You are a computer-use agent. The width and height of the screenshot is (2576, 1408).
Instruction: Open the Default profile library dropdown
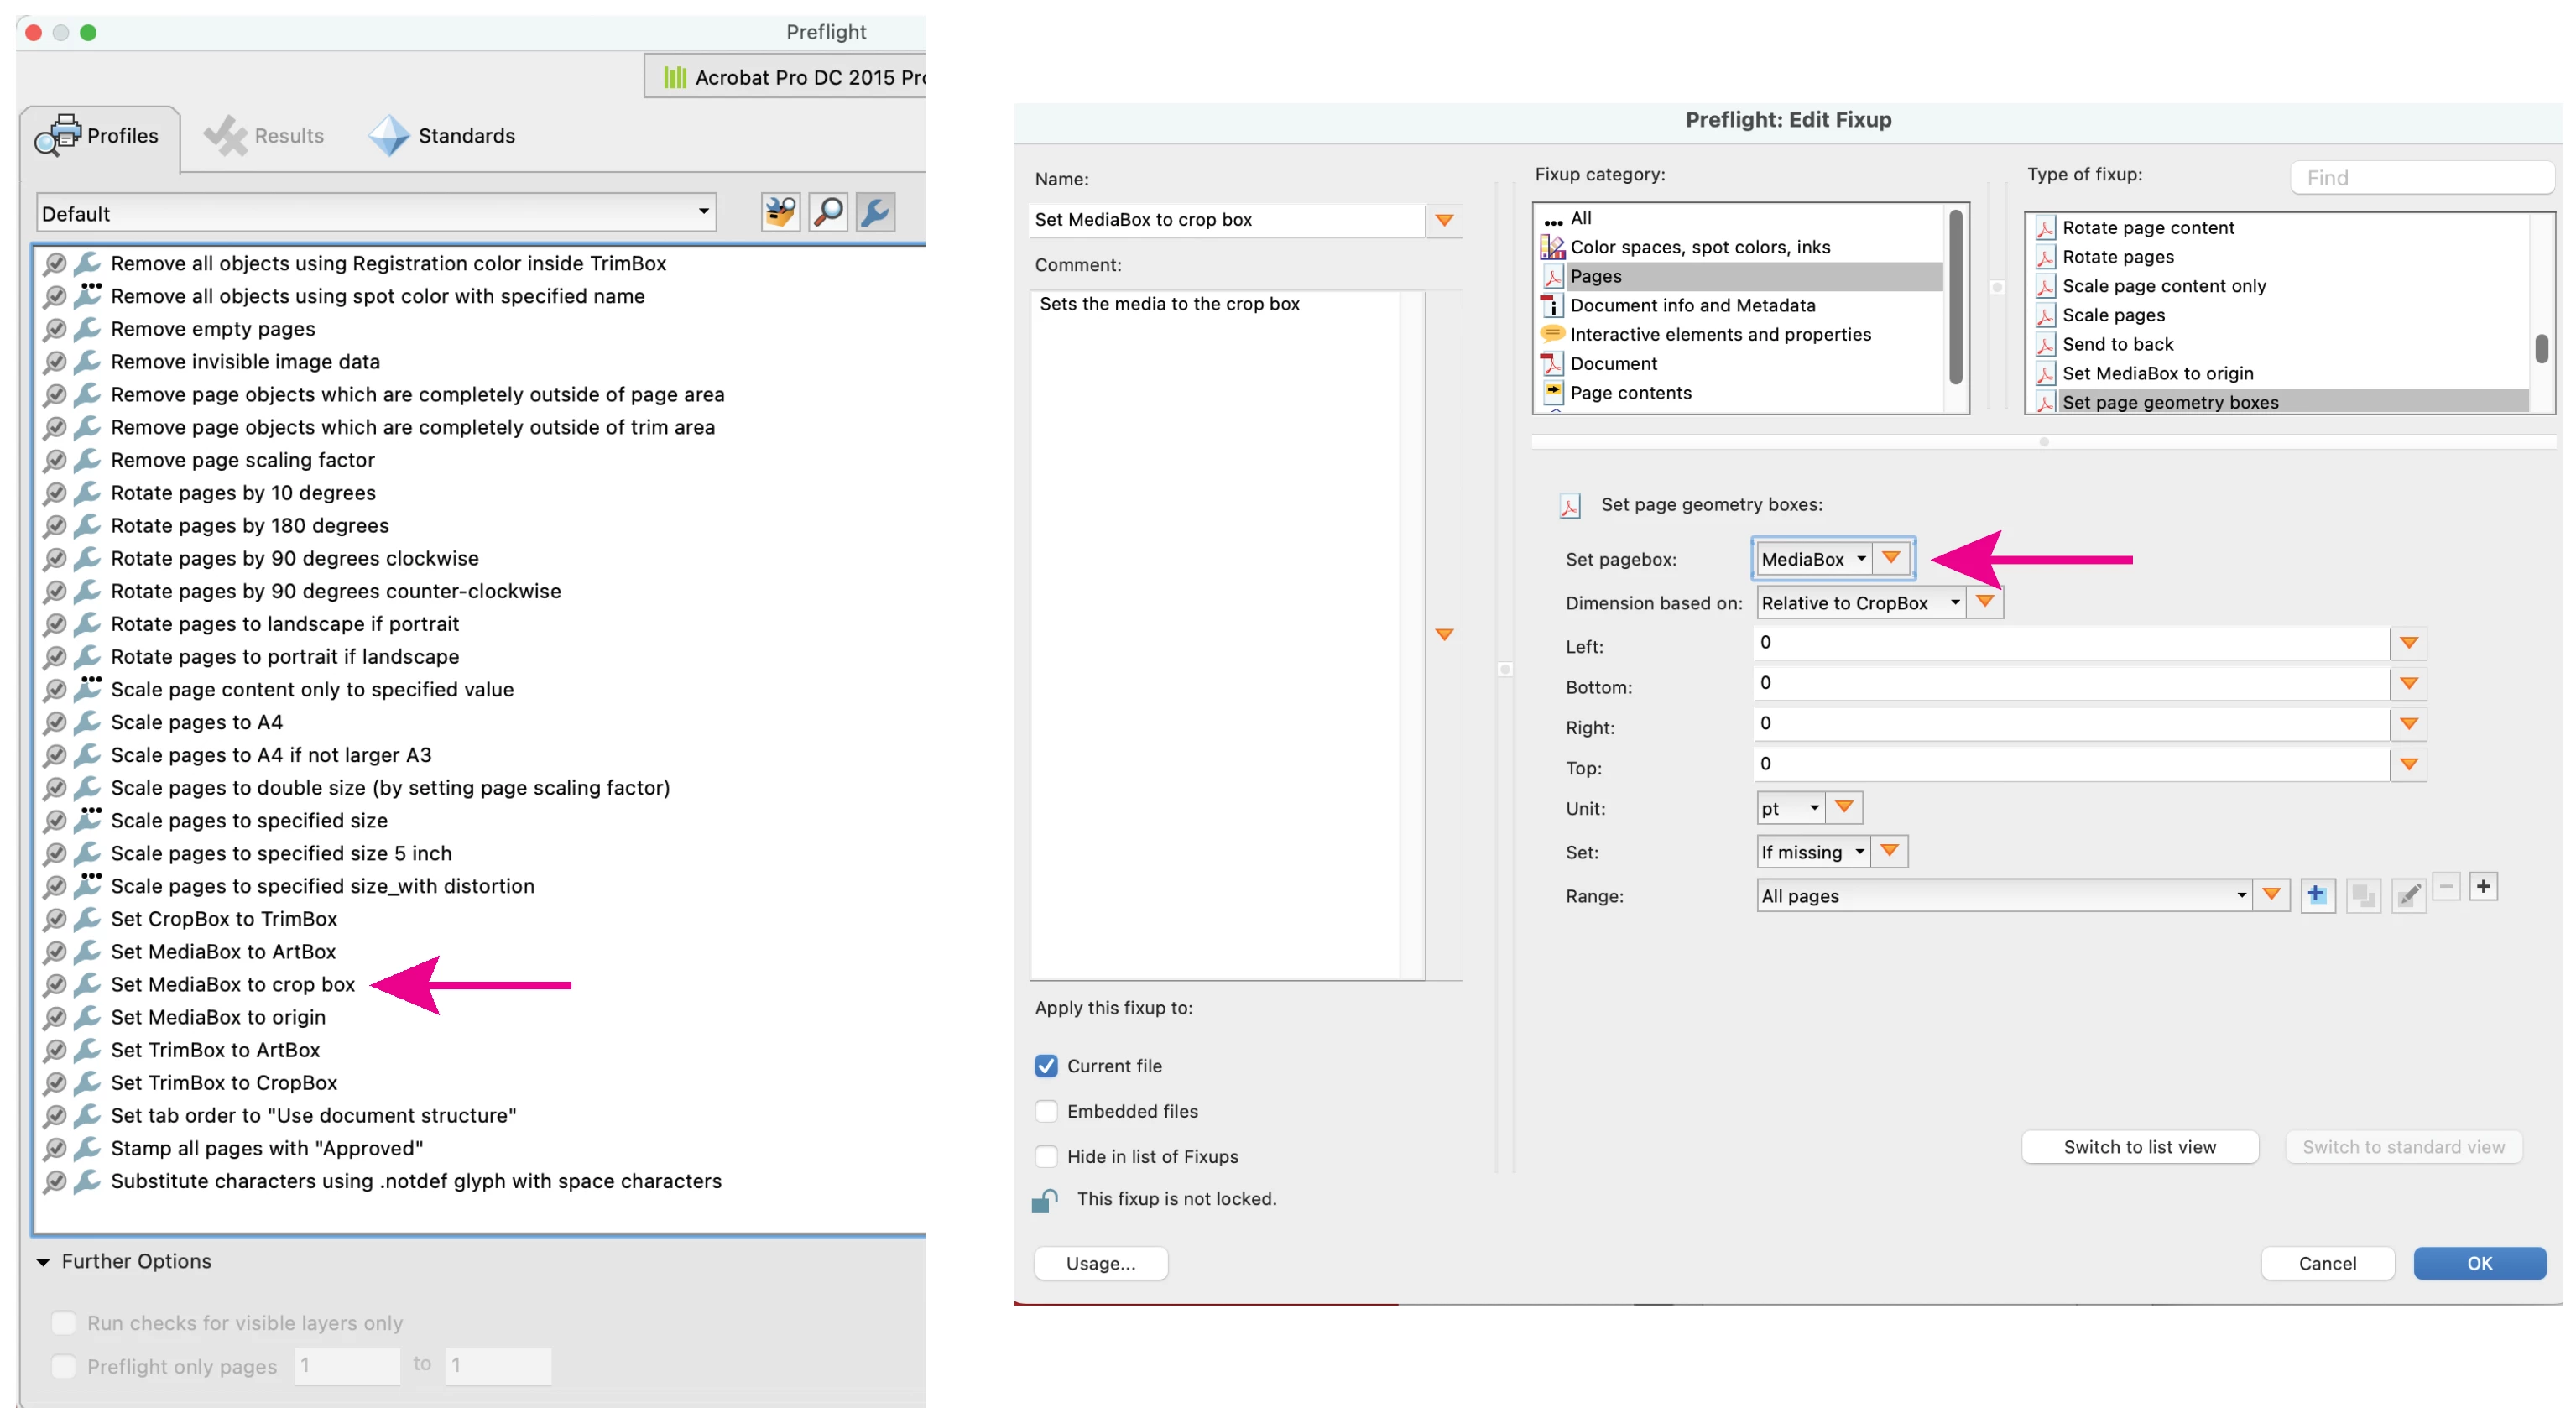coord(376,213)
